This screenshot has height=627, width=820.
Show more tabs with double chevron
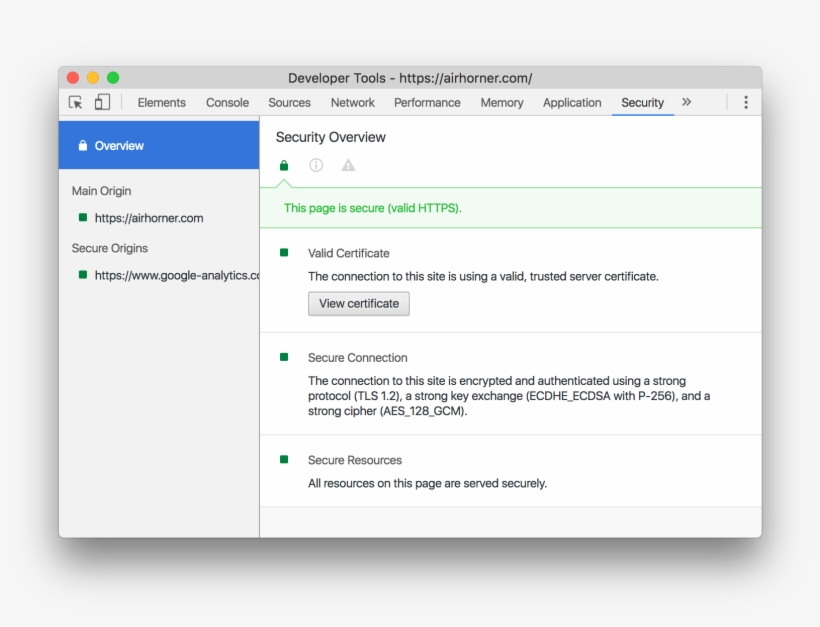point(686,102)
